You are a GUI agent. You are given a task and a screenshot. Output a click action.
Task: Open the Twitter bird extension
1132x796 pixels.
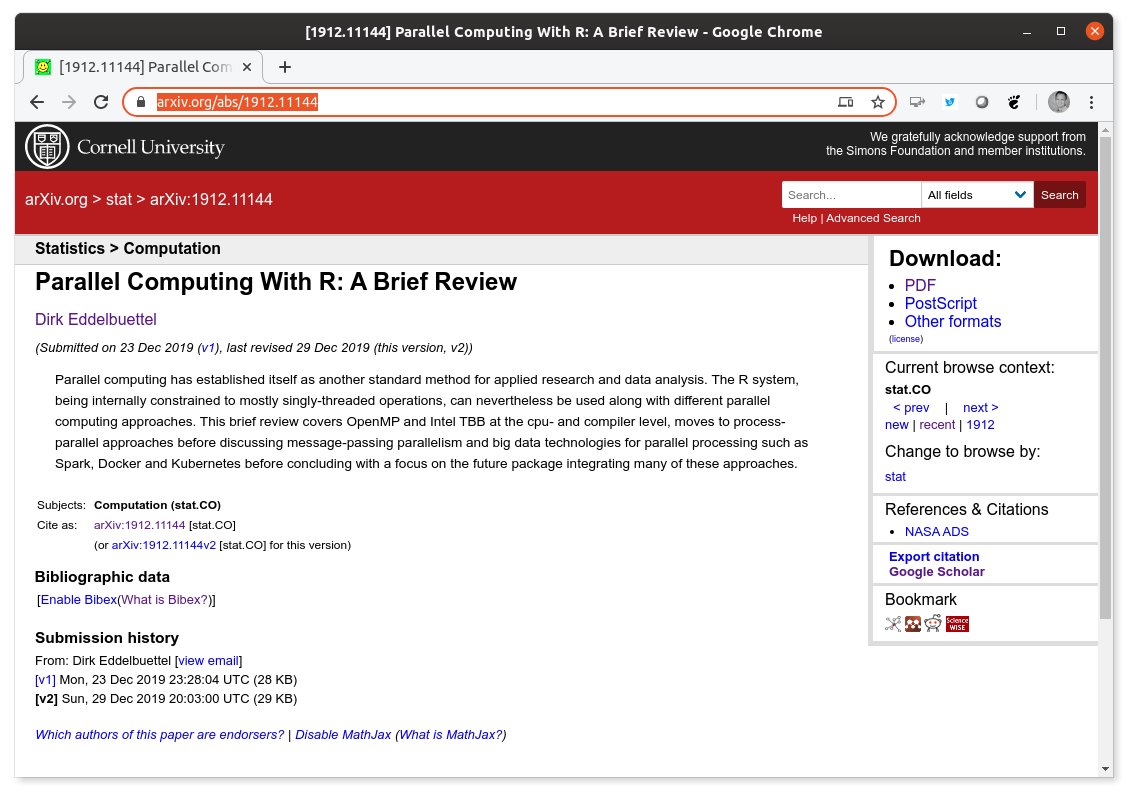click(949, 102)
